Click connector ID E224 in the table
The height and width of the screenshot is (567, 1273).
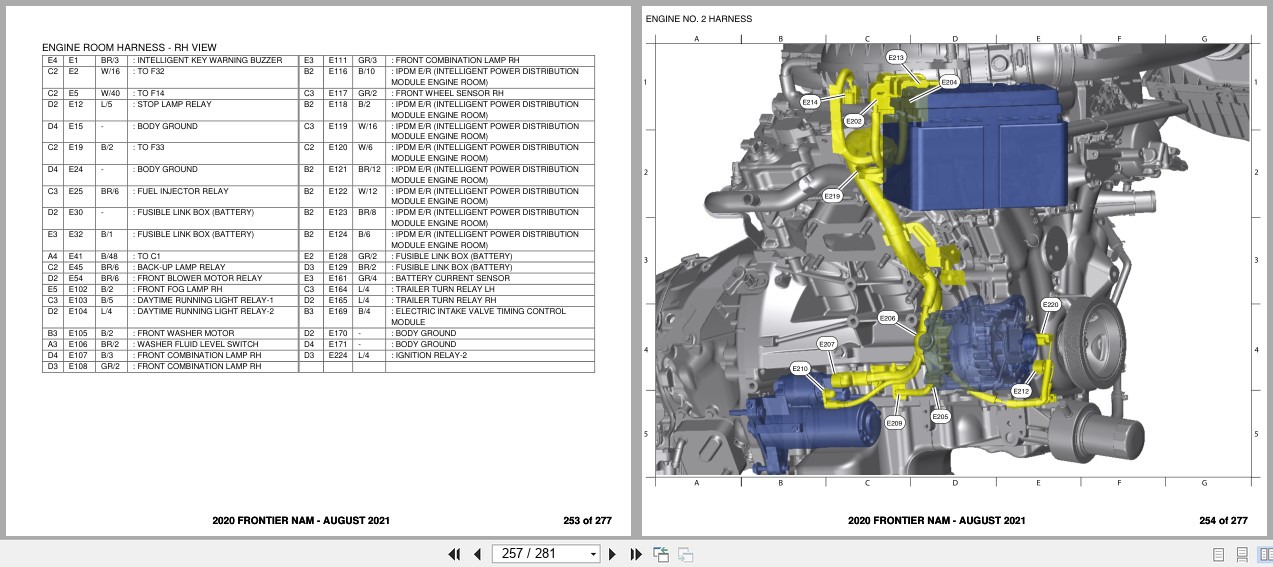coord(337,355)
